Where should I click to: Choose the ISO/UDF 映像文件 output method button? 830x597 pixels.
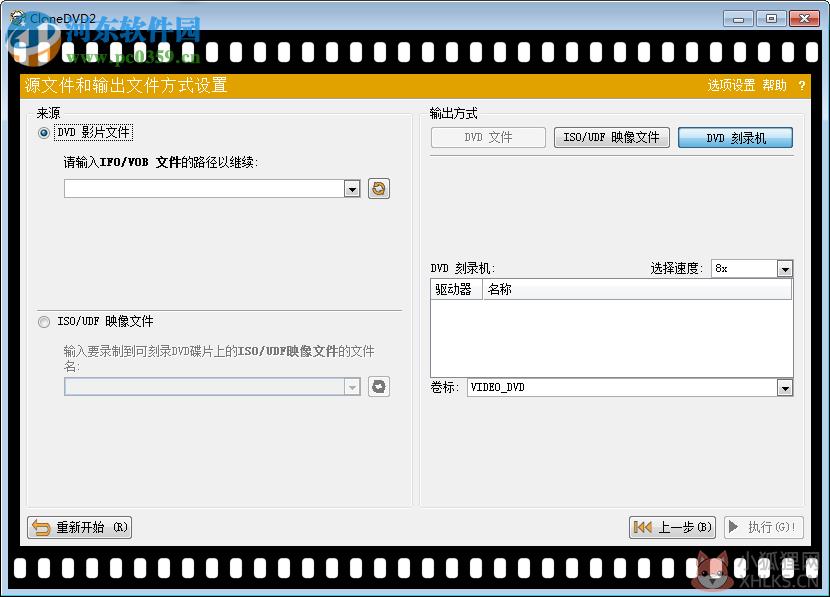[611, 138]
